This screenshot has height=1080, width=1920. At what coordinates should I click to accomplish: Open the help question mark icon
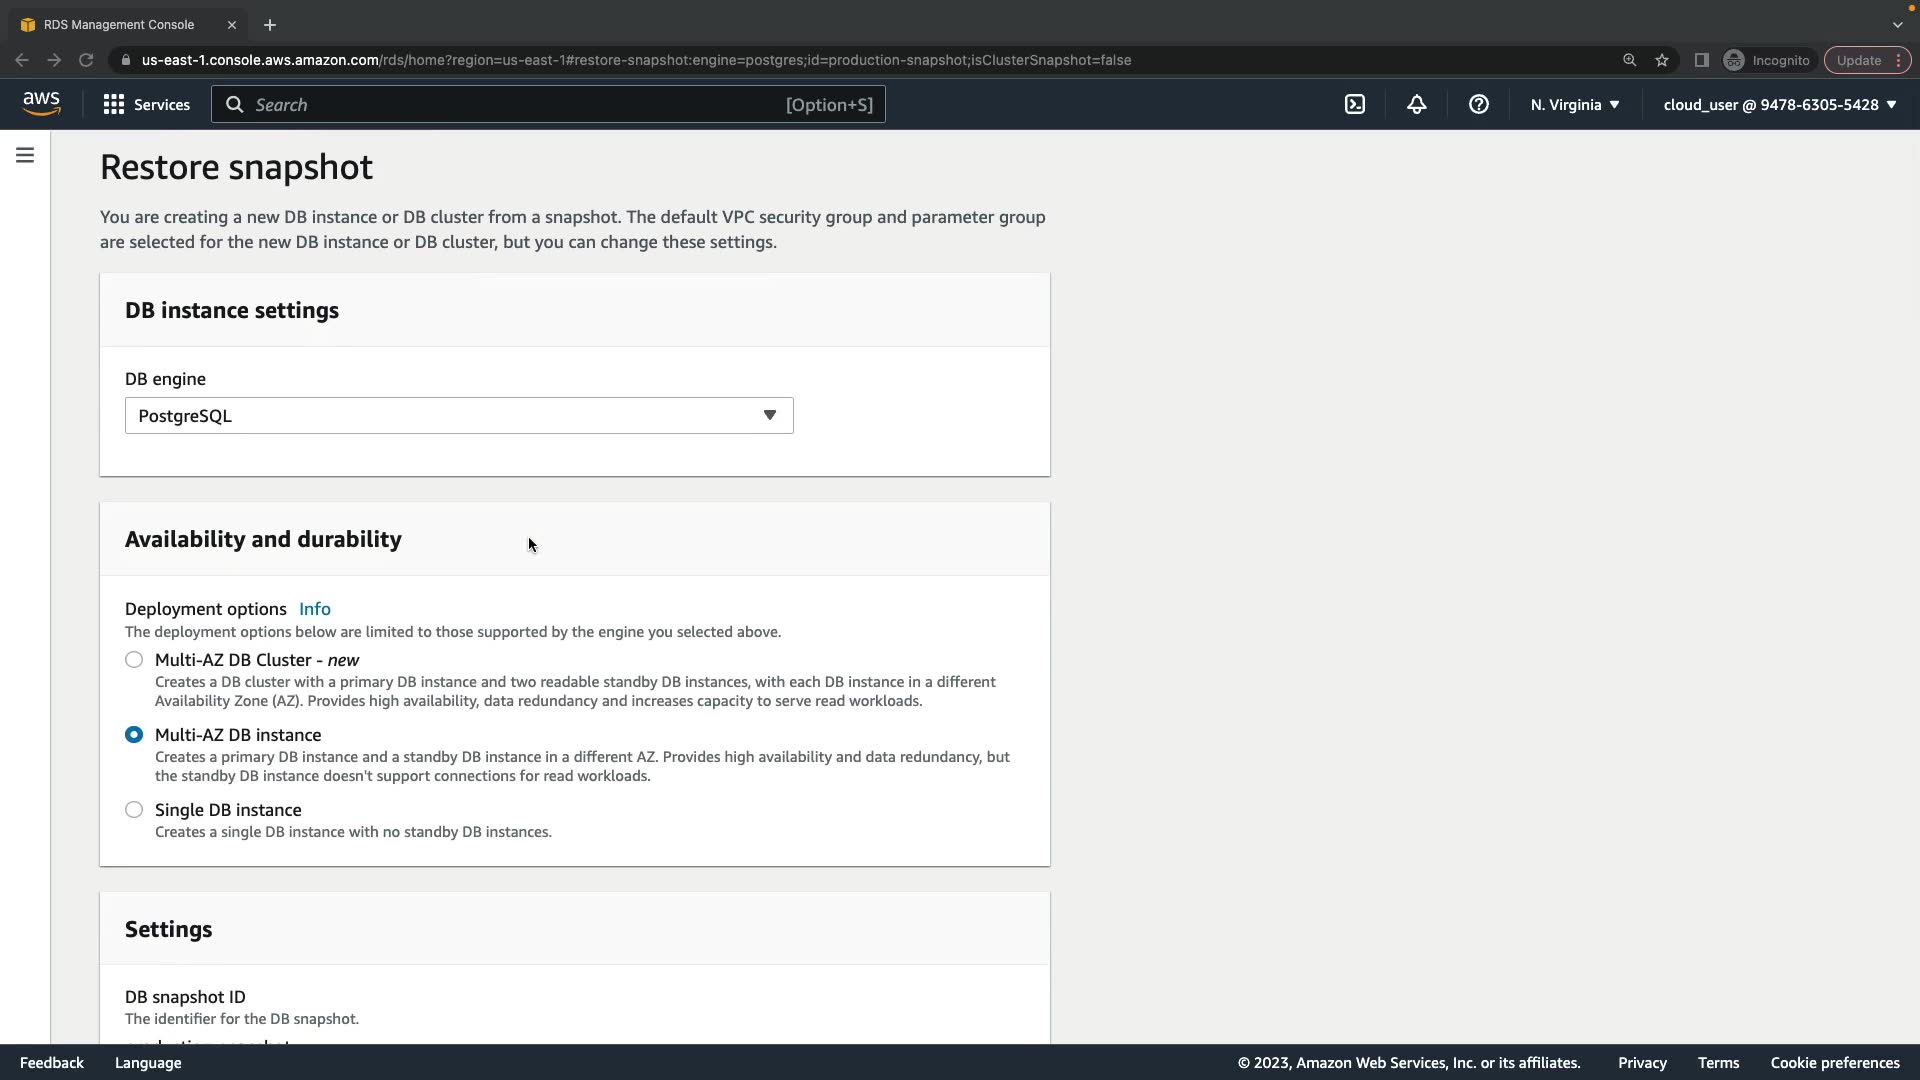tap(1478, 104)
